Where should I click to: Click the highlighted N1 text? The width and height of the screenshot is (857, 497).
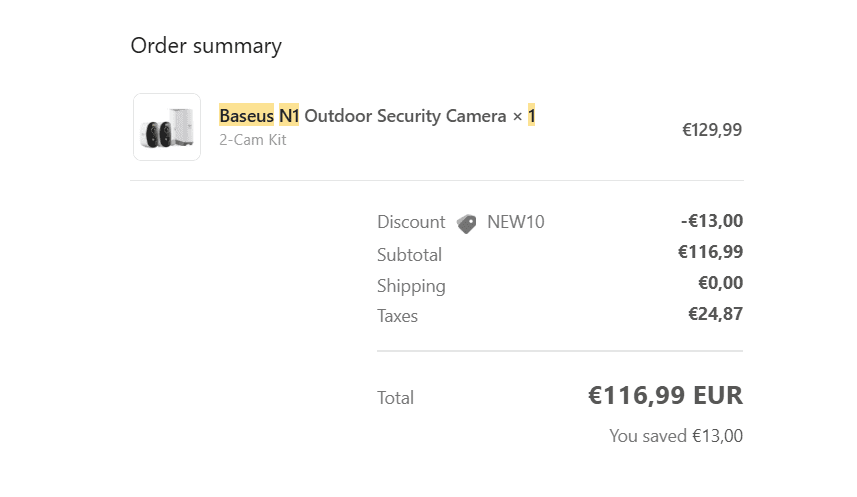point(289,116)
